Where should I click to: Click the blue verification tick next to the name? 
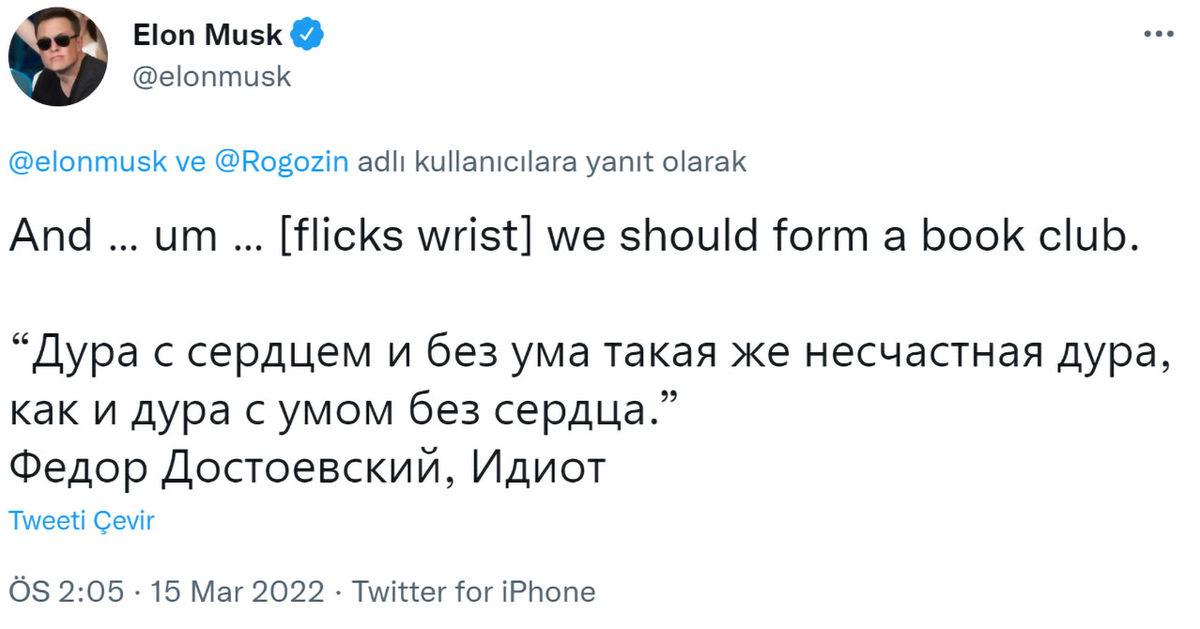tap(303, 34)
